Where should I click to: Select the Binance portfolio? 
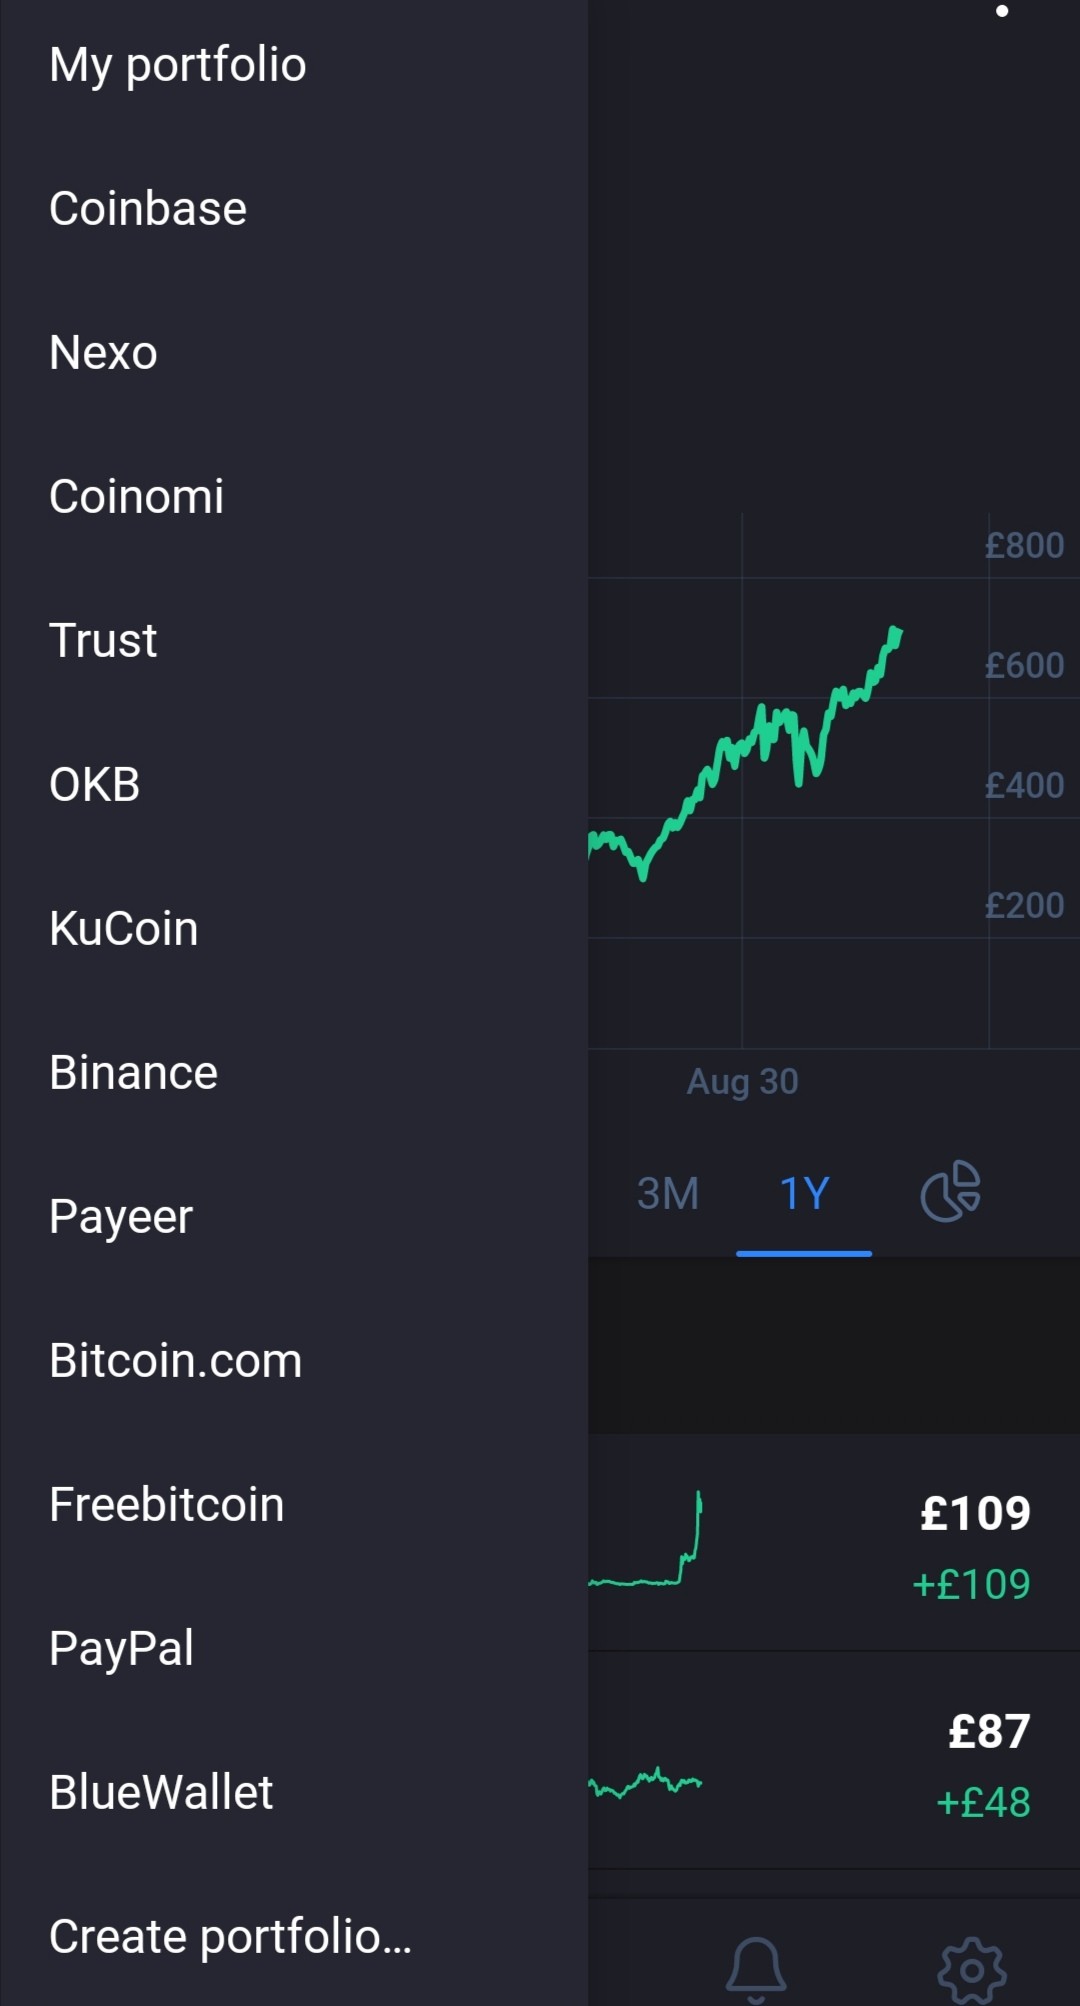294,1073
